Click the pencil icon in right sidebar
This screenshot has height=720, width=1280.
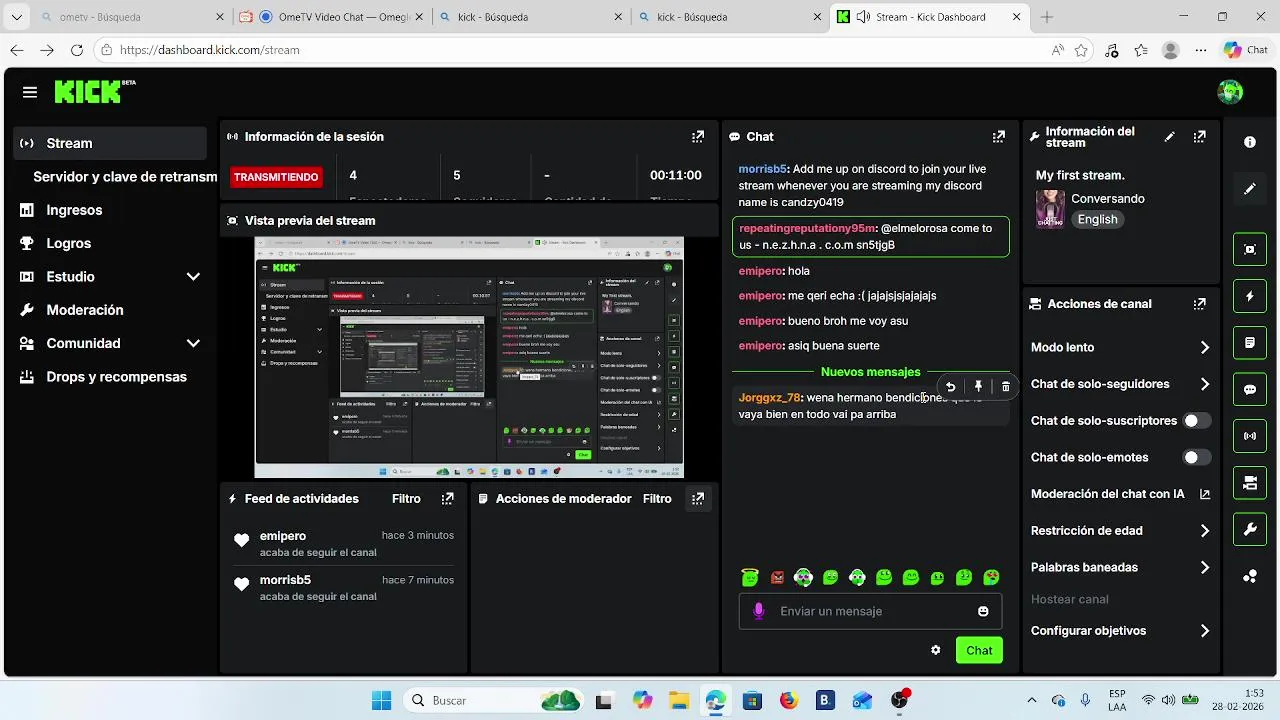[x=1250, y=188]
